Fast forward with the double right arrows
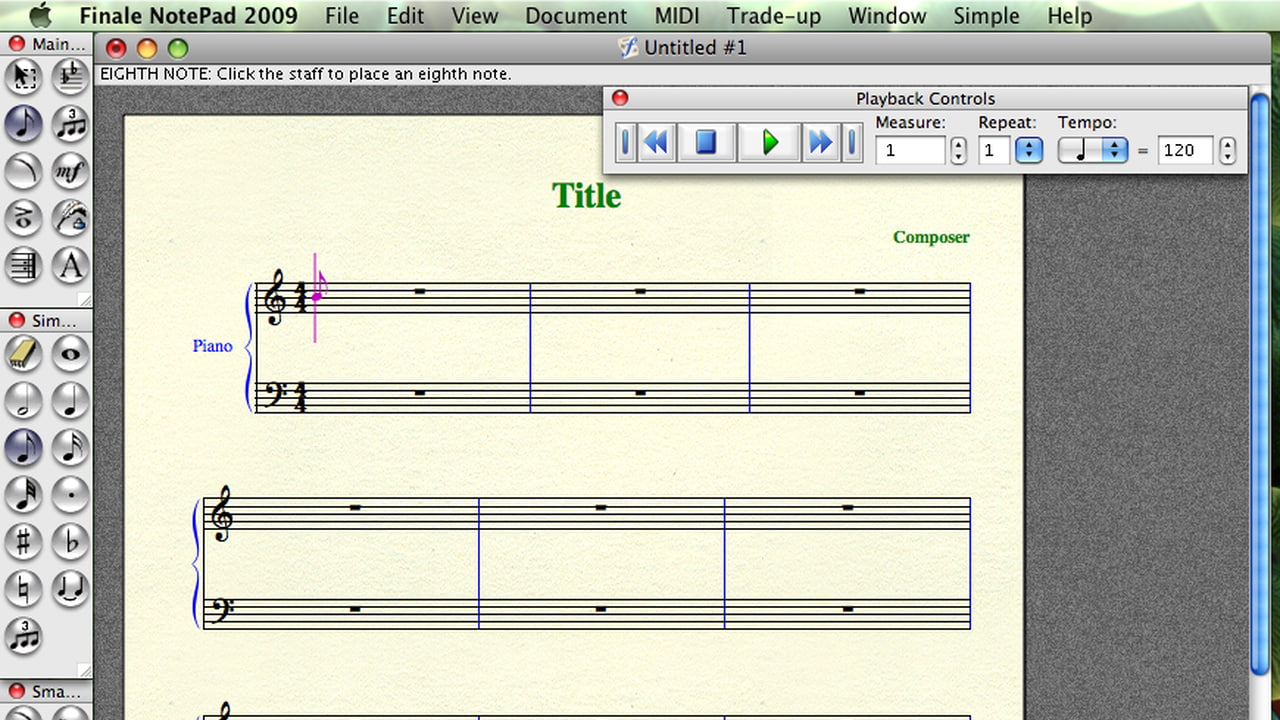 click(820, 143)
